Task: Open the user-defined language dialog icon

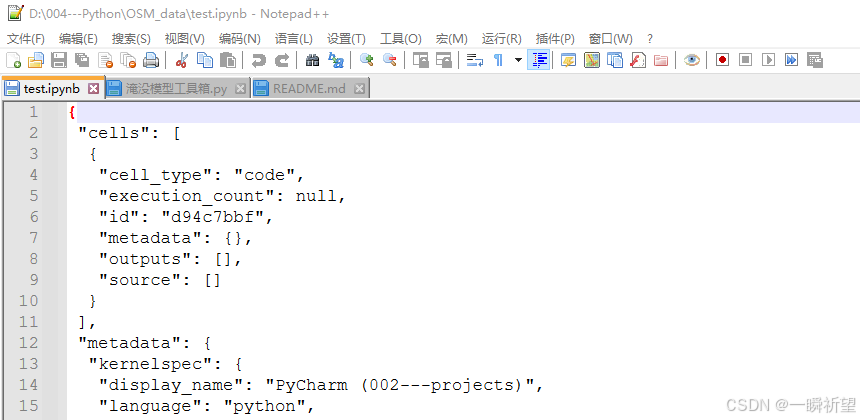Action: click(568, 60)
